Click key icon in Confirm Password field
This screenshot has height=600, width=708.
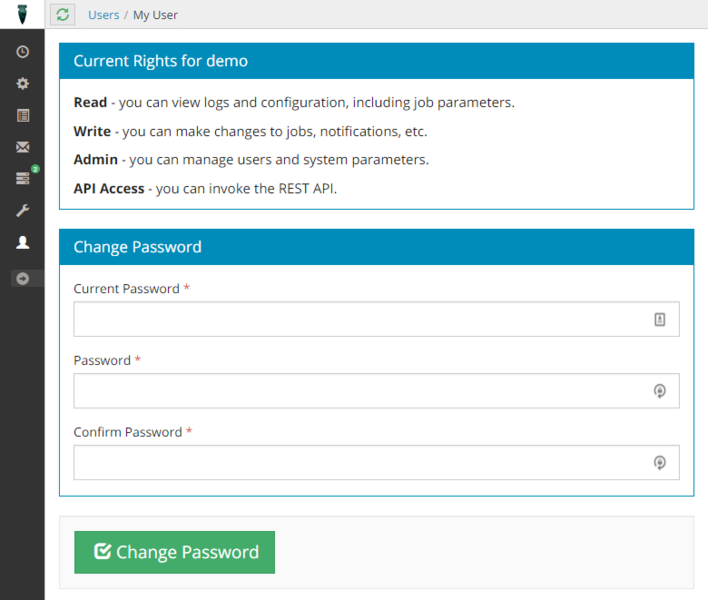point(660,463)
